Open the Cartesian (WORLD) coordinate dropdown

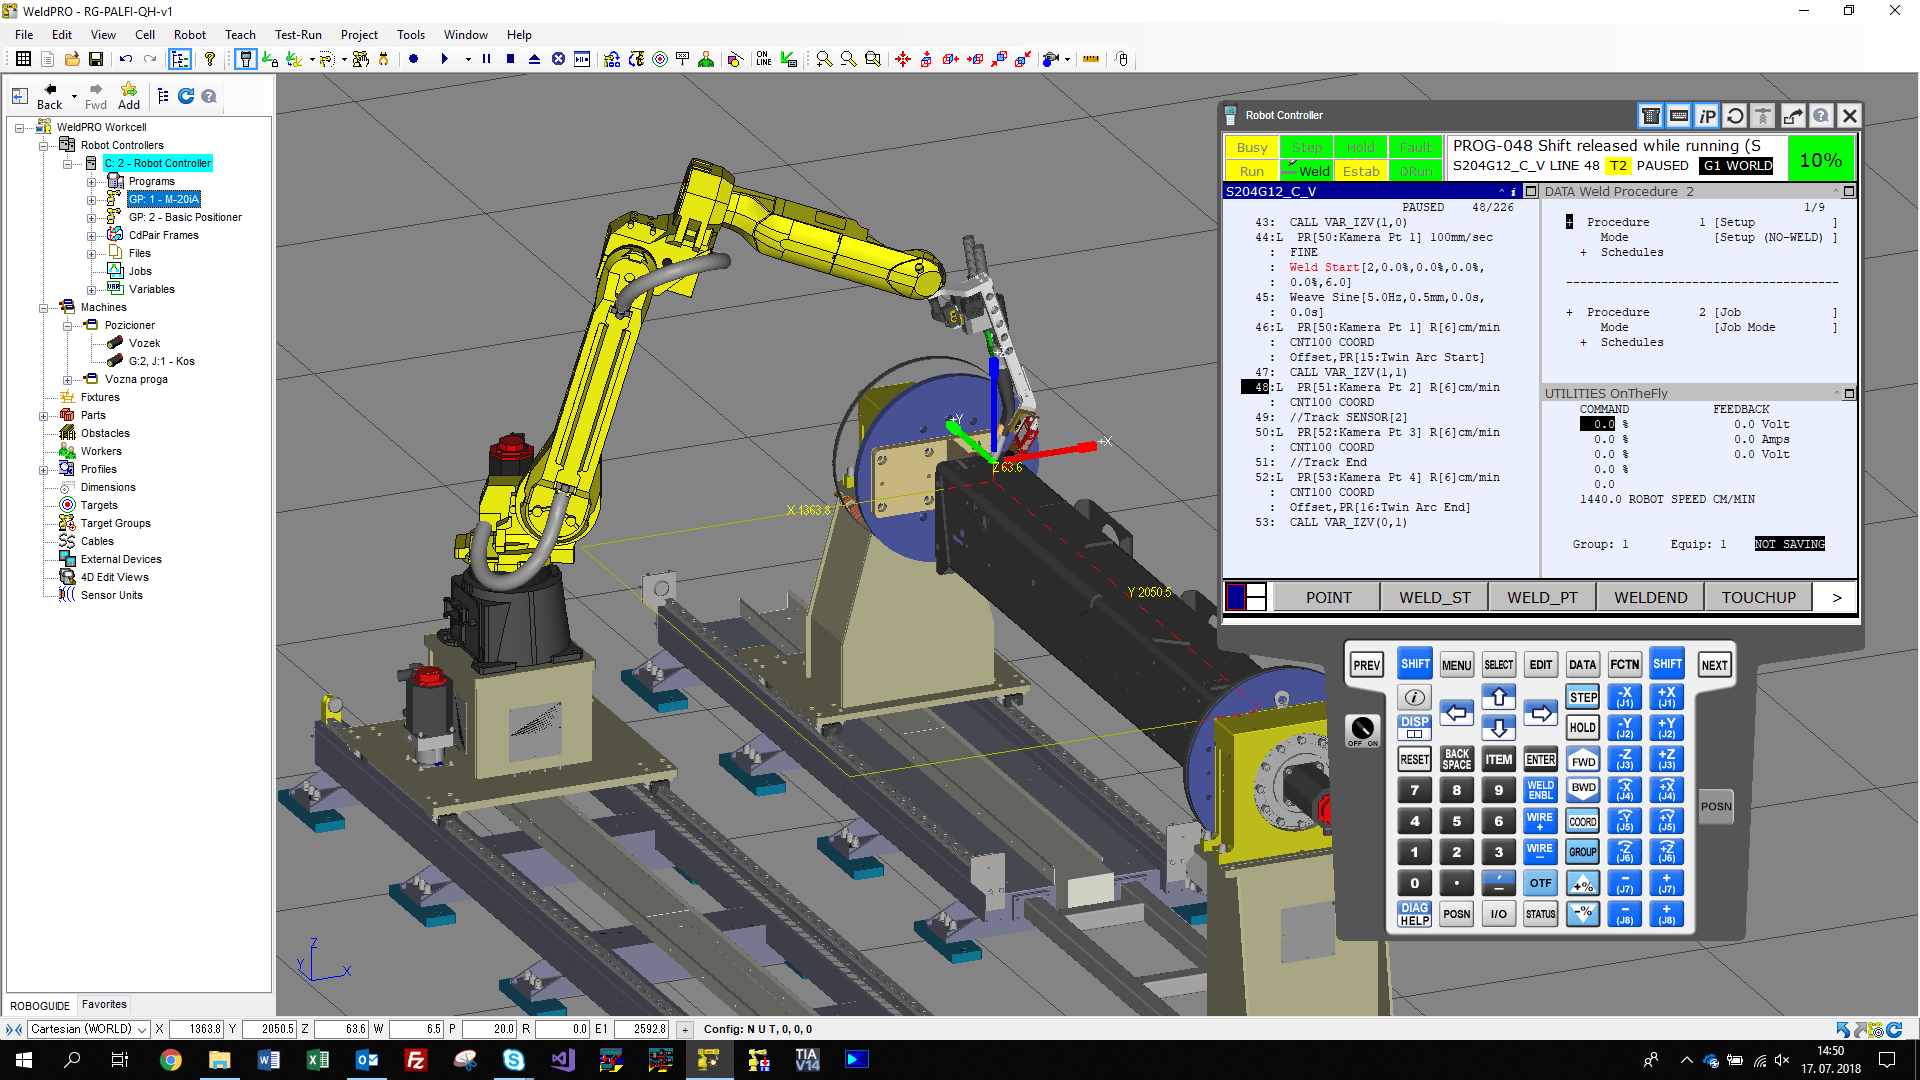coord(142,1029)
